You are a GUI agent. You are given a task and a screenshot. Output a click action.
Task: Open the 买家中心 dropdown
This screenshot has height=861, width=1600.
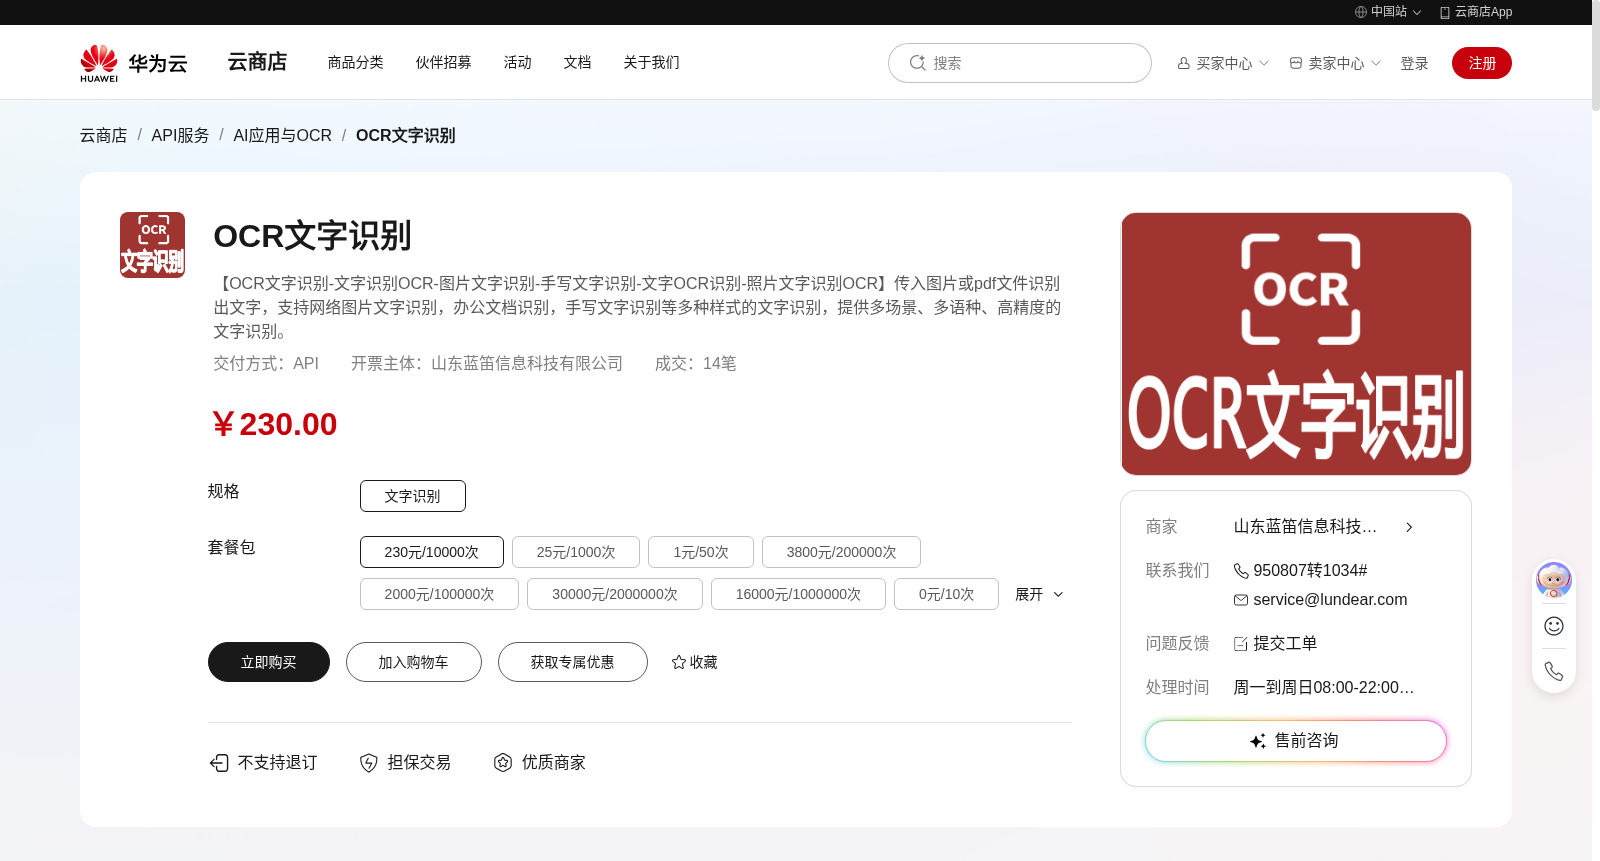click(x=1223, y=63)
